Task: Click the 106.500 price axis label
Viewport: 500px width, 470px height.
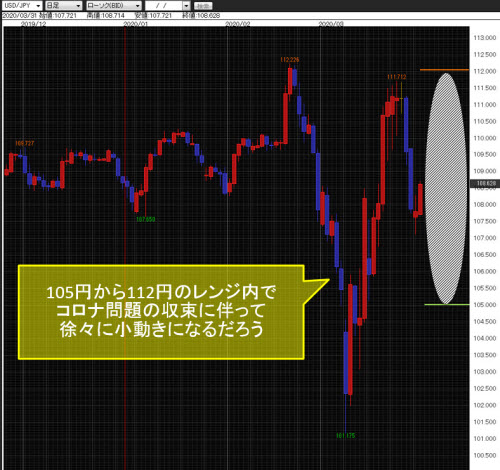Action: click(x=485, y=255)
